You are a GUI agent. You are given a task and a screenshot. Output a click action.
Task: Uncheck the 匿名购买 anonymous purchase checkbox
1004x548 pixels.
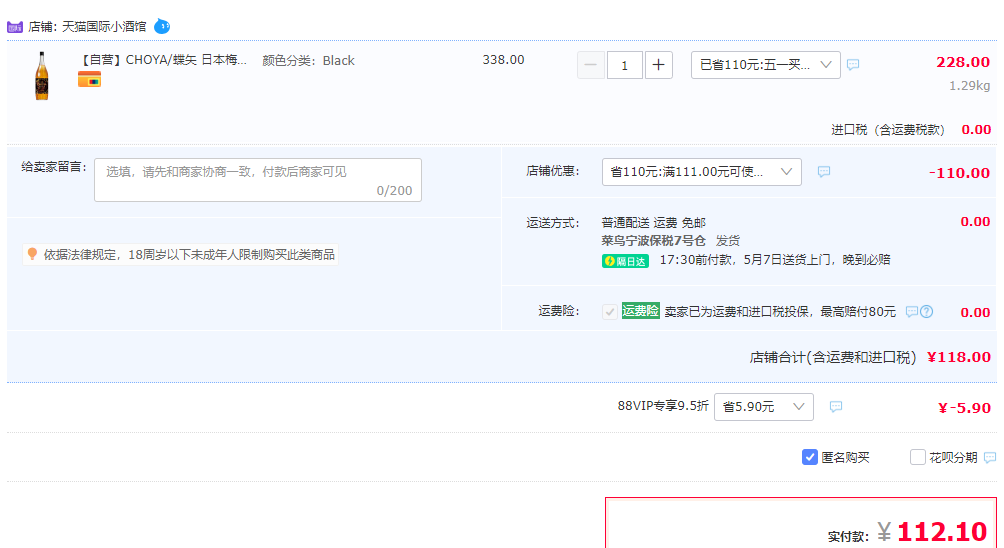point(809,457)
